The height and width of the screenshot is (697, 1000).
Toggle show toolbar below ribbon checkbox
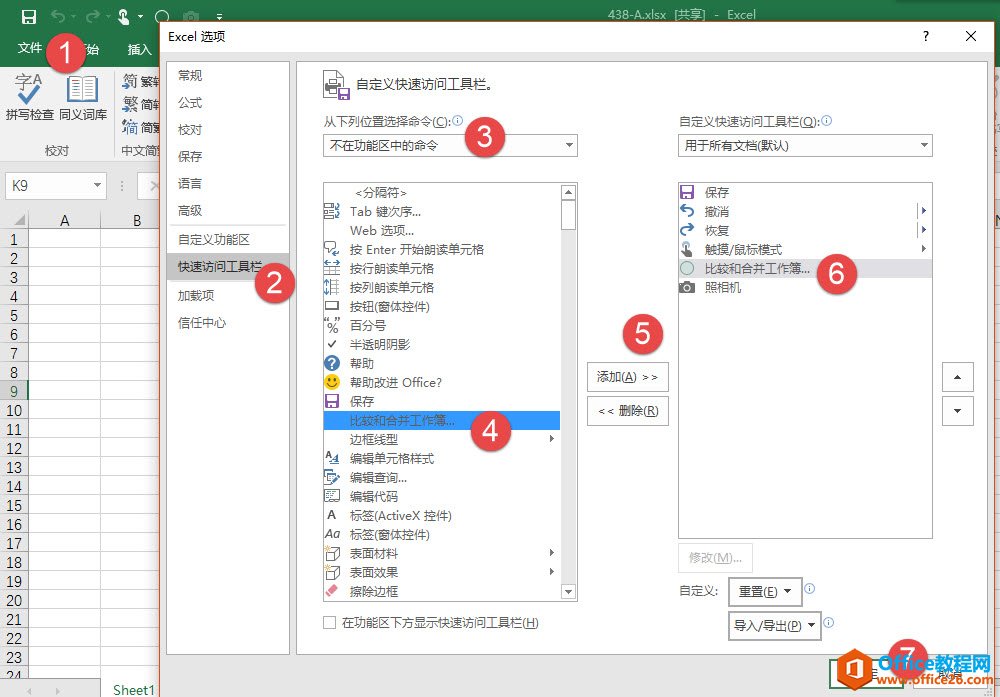point(330,623)
